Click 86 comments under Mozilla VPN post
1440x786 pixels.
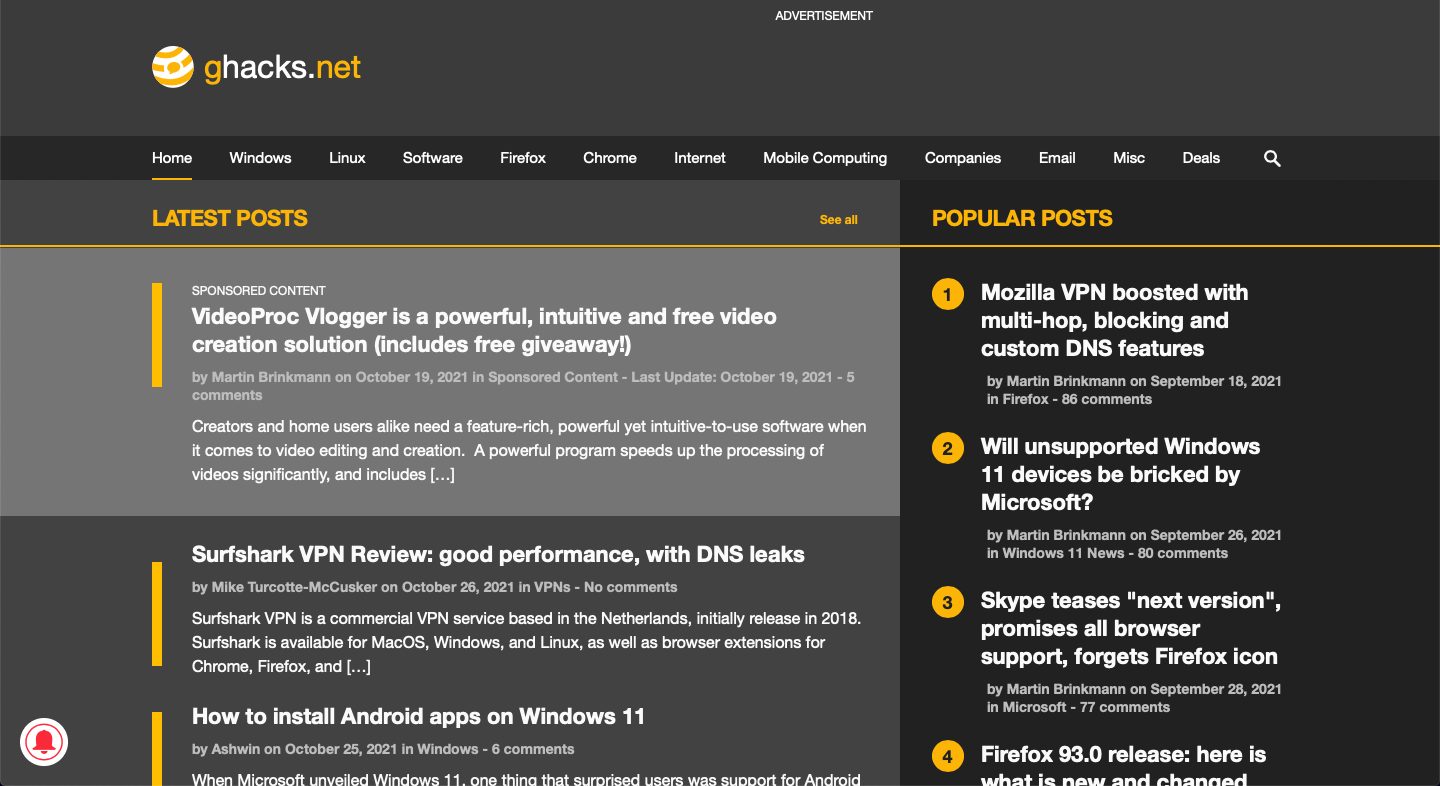(x=1107, y=399)
